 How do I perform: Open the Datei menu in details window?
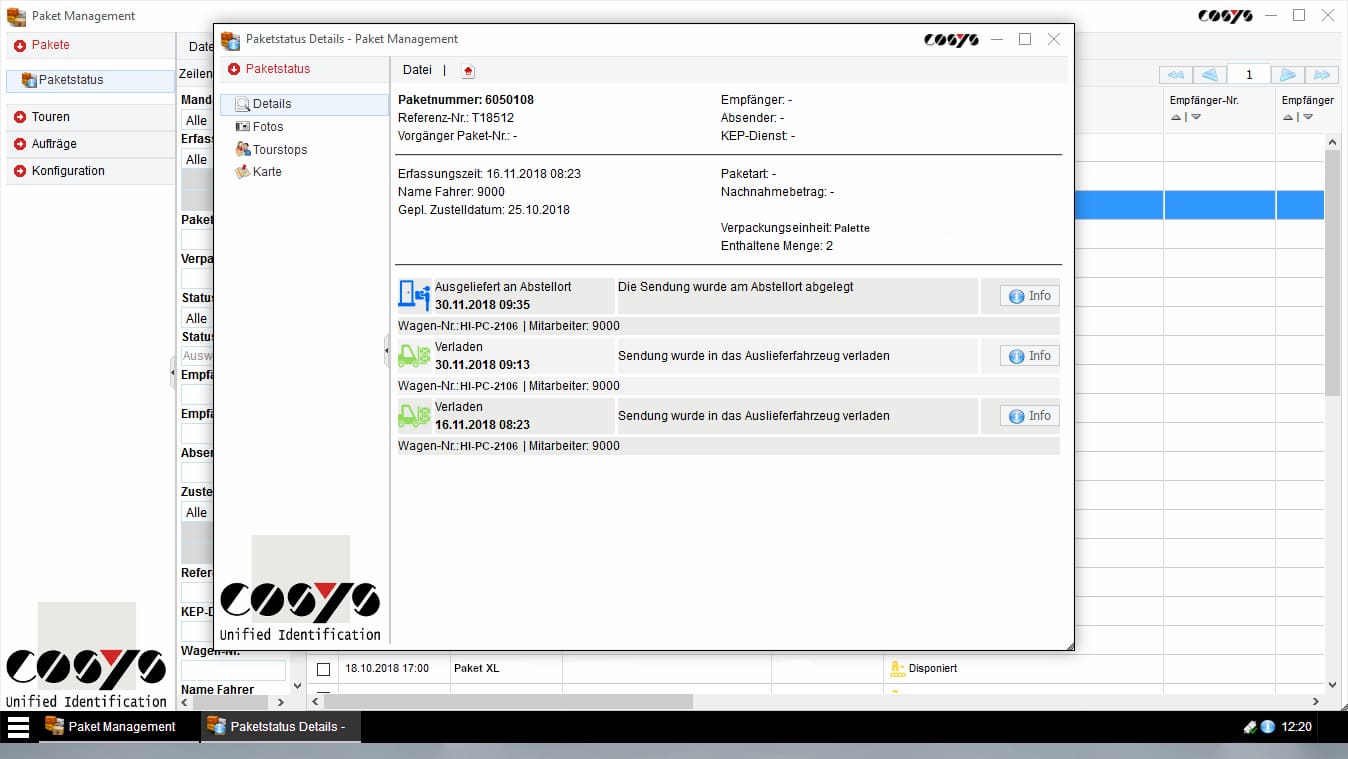click(x=417, y=70)
